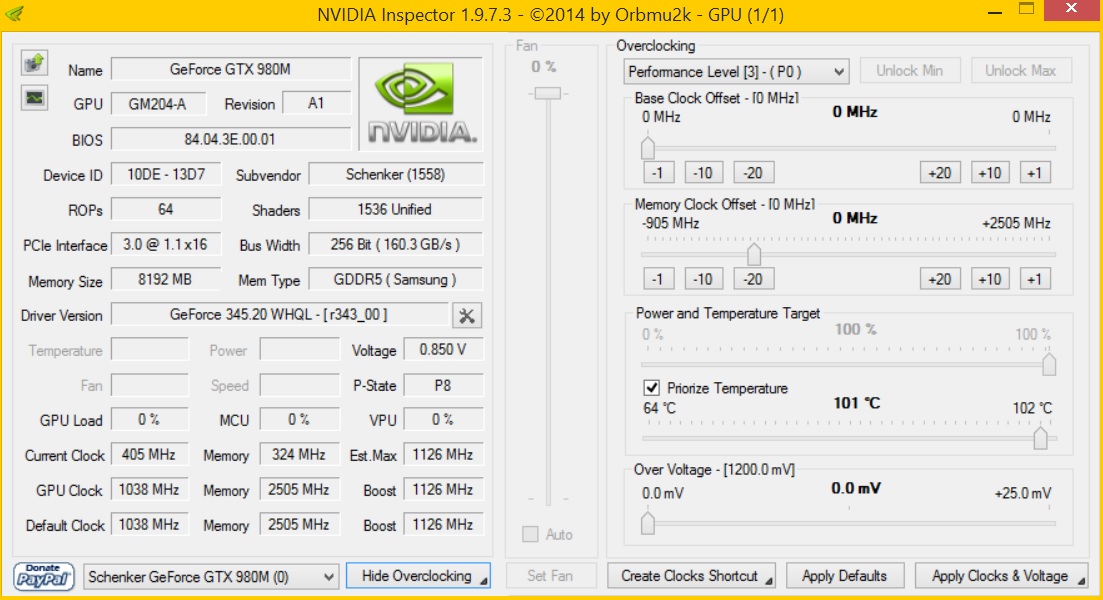Click the upload screenshot icon beside Name
The width and height of the screenshot is (1103, 600).
[x=34, y=63]
